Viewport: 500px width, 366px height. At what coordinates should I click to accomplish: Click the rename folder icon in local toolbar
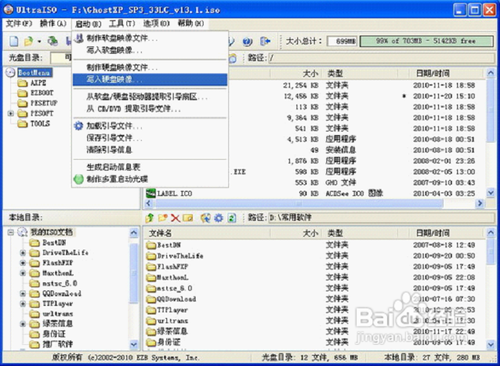click(x=188, y=218)
